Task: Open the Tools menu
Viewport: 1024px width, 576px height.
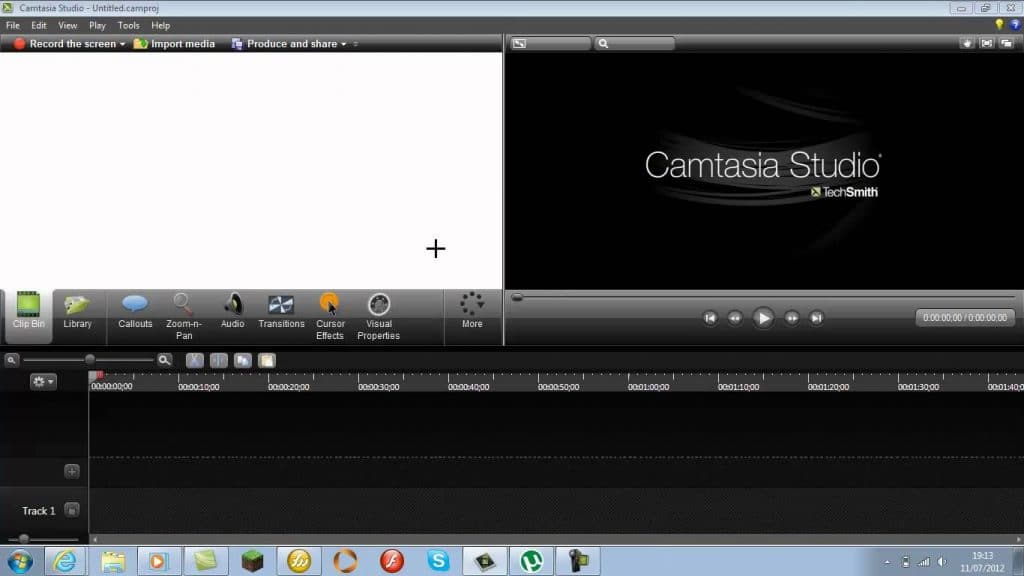Action: [129, 25]
